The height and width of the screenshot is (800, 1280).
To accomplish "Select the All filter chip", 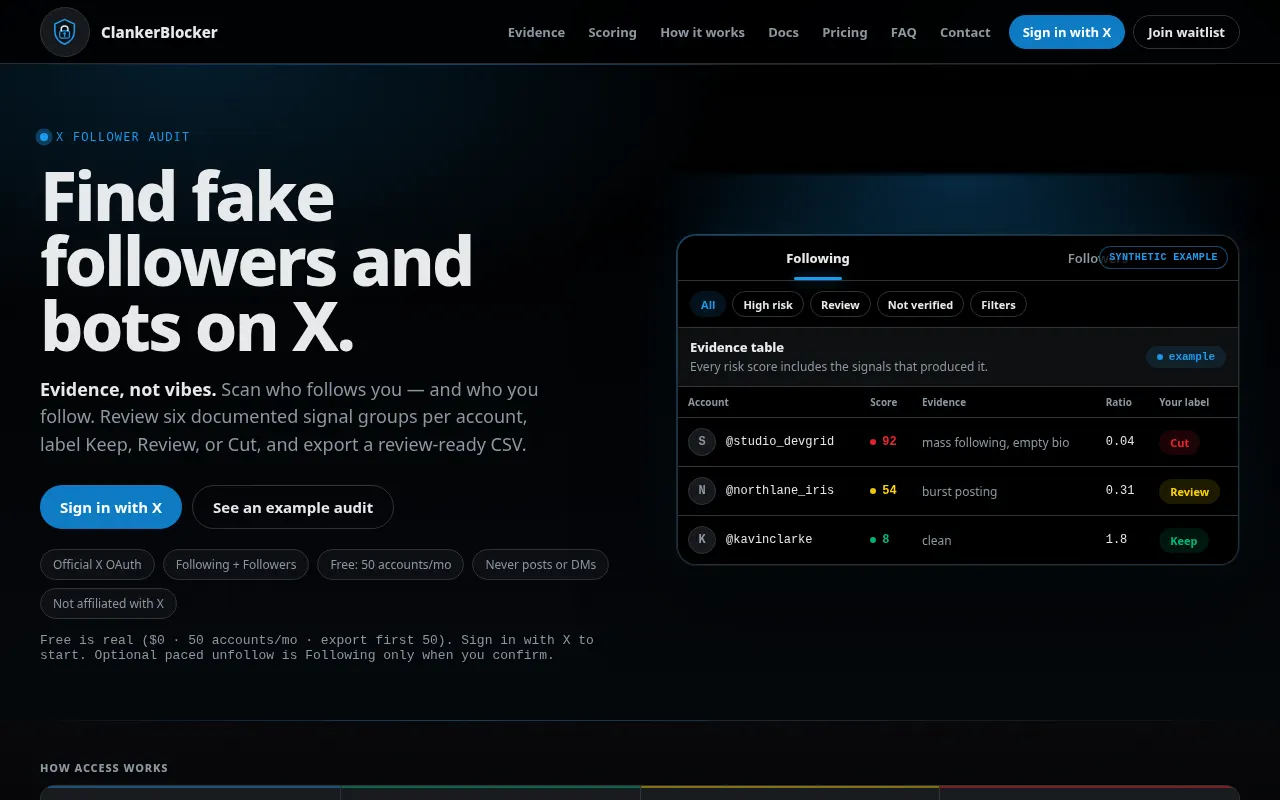I will (x=708, y=305).
